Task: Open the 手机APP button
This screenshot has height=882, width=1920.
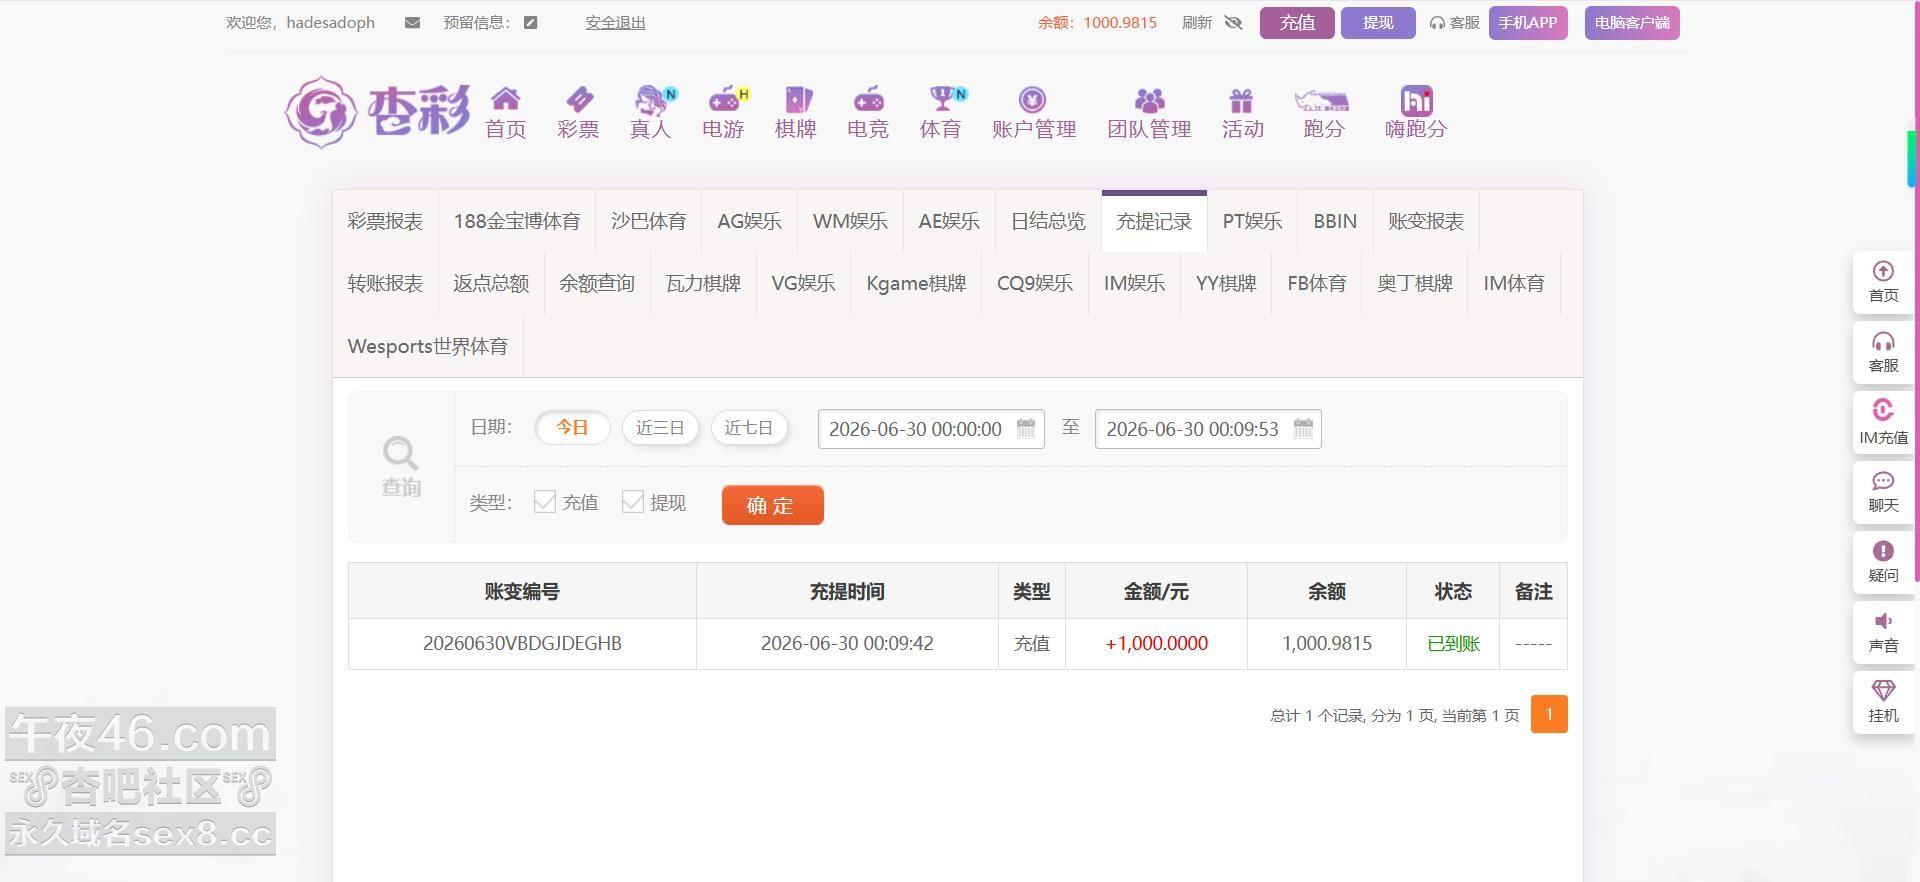Action: tap(1528, 23)
